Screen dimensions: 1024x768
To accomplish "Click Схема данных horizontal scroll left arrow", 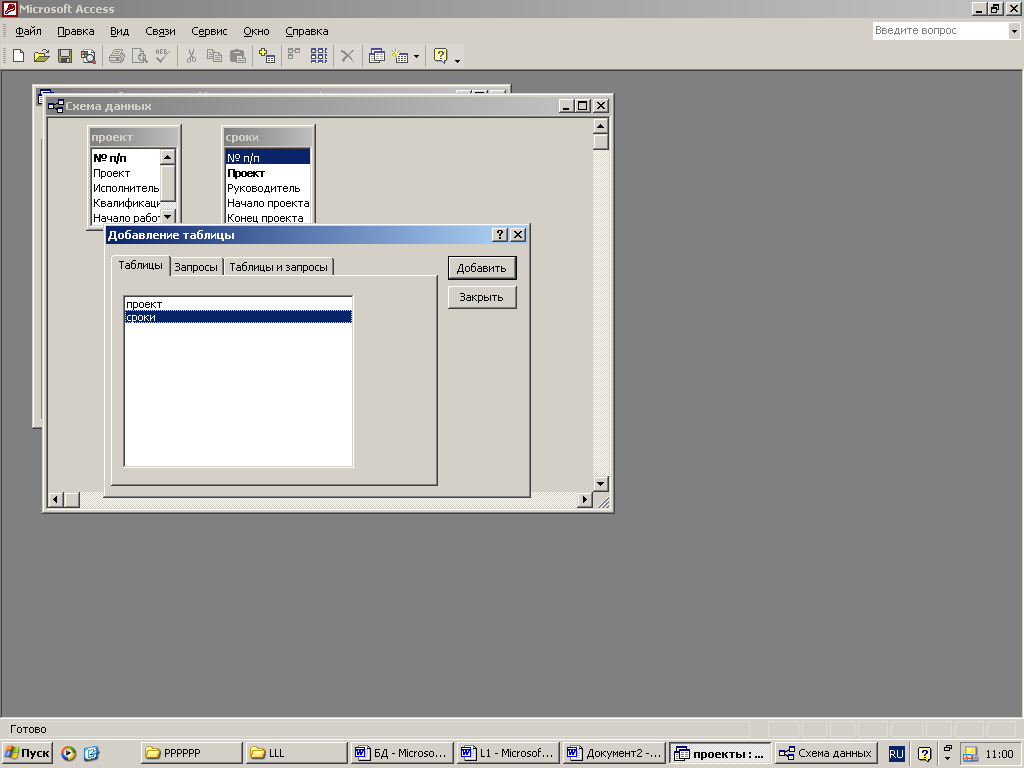I will (x=56, y=500).
